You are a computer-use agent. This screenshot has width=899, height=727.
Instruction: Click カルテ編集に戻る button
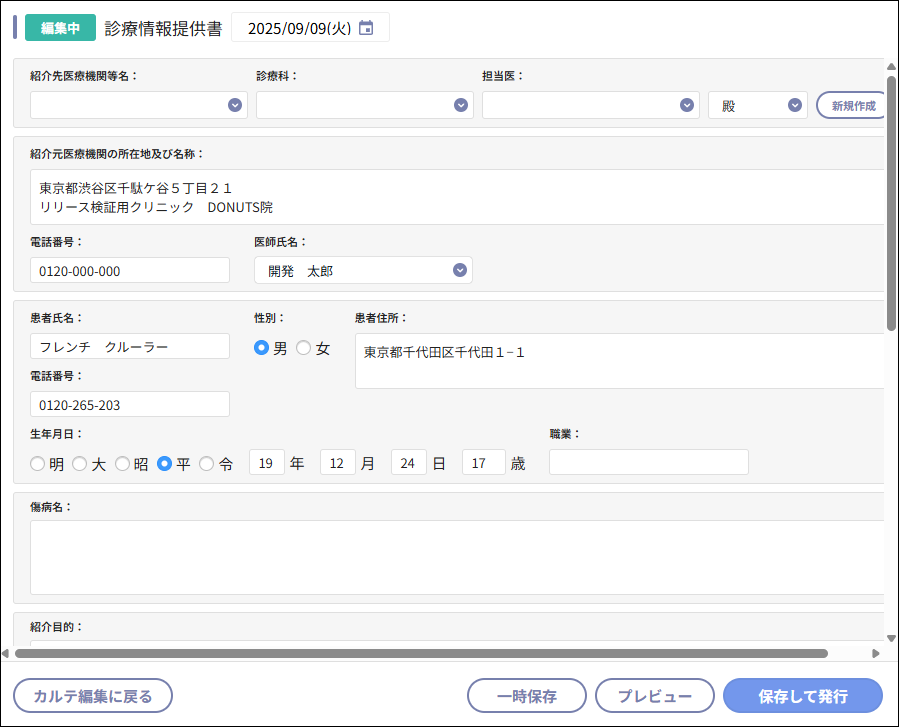(93, 696)
